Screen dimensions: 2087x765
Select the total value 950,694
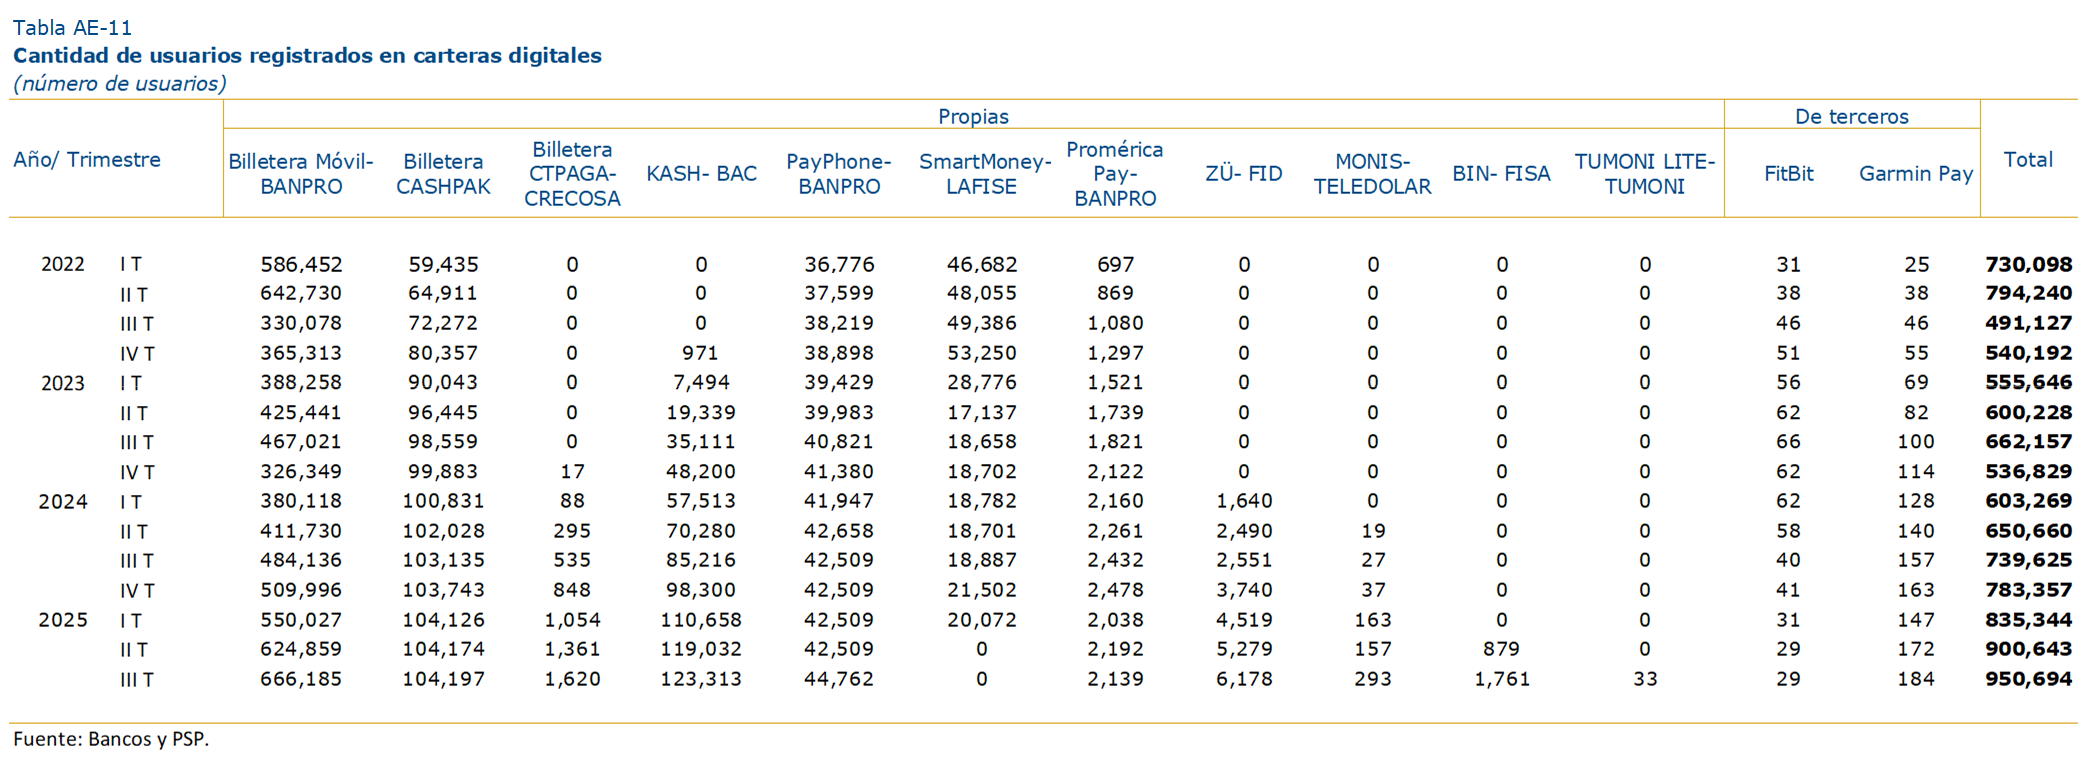tap(2028, 679)
